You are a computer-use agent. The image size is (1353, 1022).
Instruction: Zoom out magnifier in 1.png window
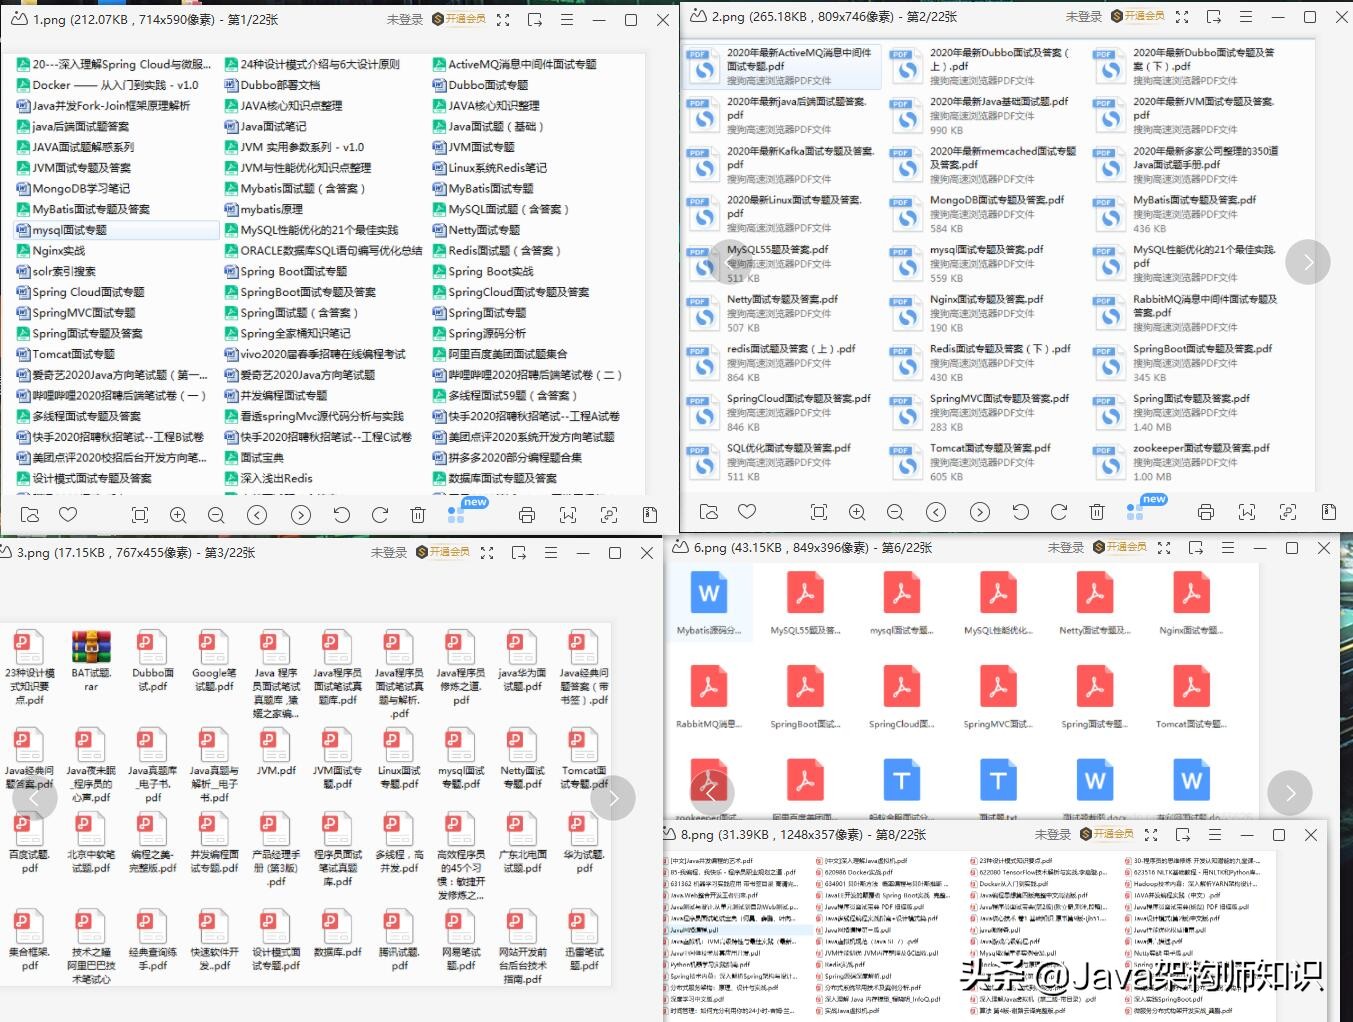point(216,515)
